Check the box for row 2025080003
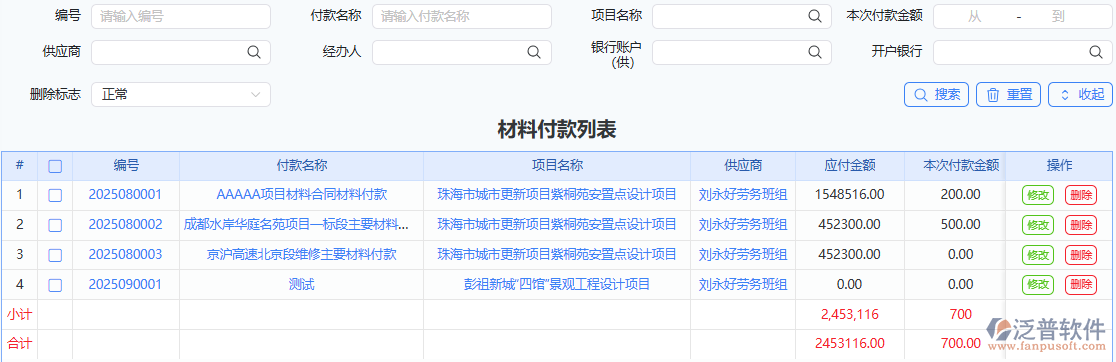Screen dimensions: 1116x362 pos(55,255)
